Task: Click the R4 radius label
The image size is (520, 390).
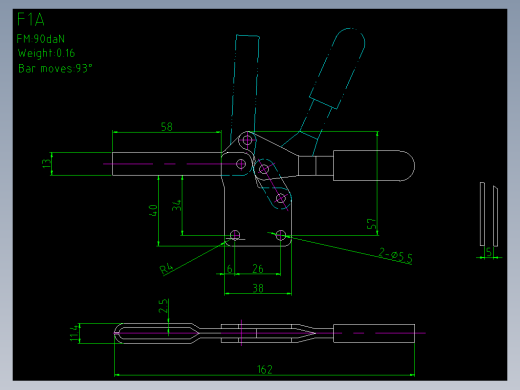Action: coord(167,269)
